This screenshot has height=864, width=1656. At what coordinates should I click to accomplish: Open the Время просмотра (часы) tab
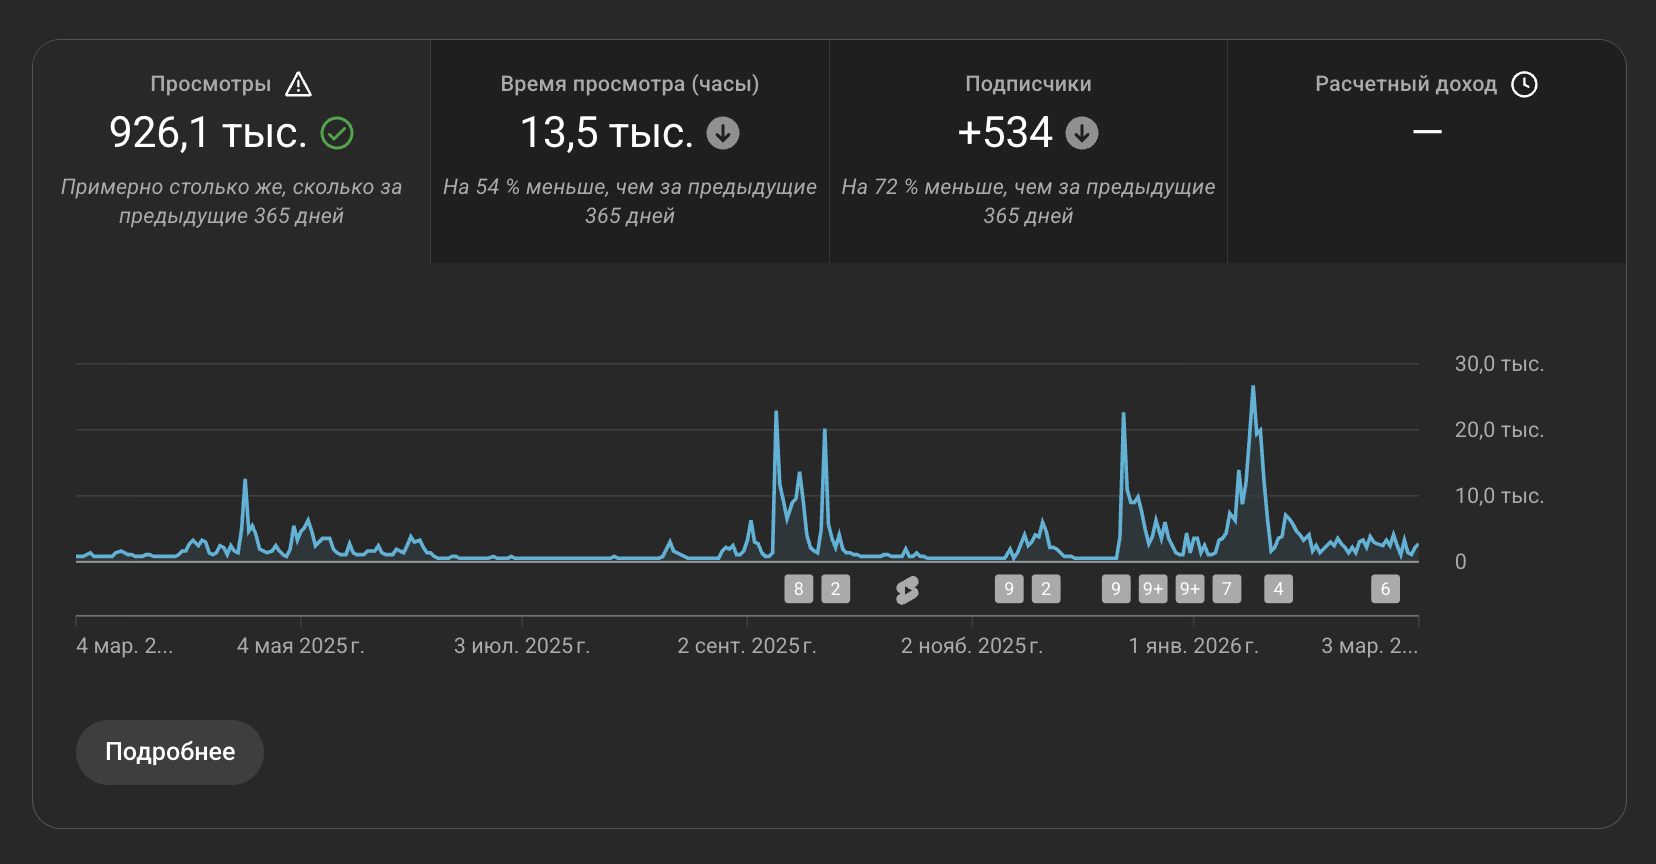click(x=629, y=152)
